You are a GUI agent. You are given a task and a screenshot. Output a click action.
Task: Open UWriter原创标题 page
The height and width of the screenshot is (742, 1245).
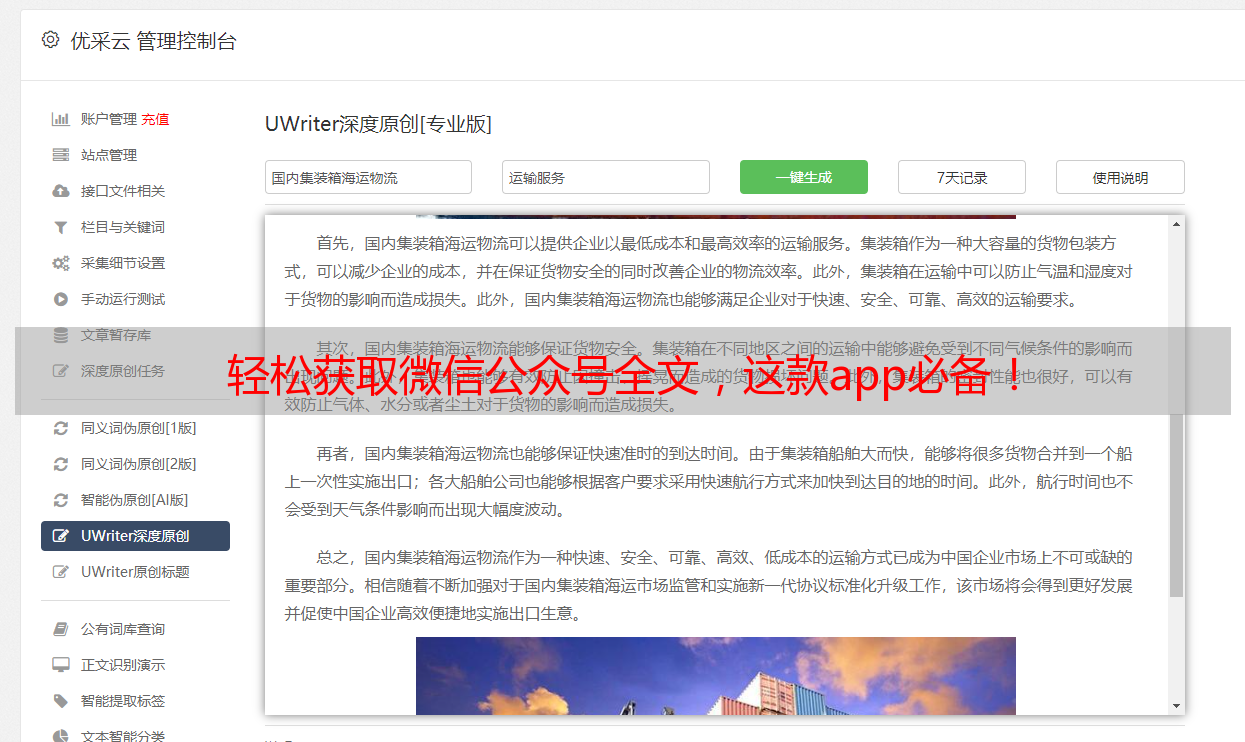pos(135,572)
